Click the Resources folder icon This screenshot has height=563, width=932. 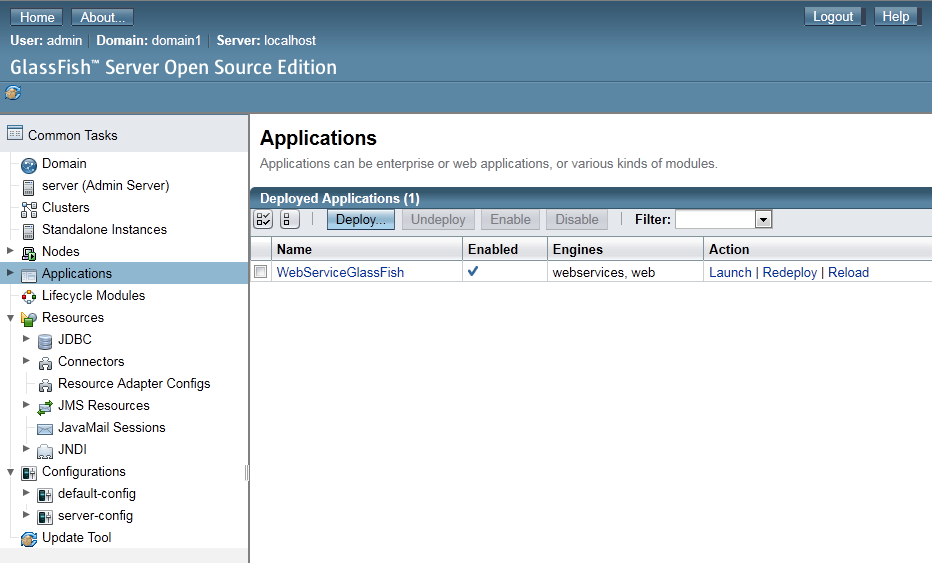[x=29, y=319]
